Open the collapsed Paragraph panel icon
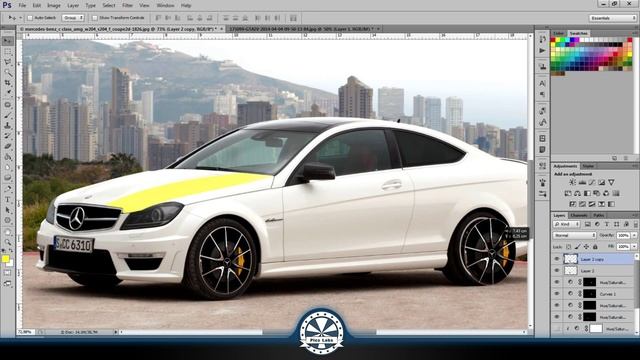Image resolution: width=640 pixels, height=360 pixels. [542, 94]
